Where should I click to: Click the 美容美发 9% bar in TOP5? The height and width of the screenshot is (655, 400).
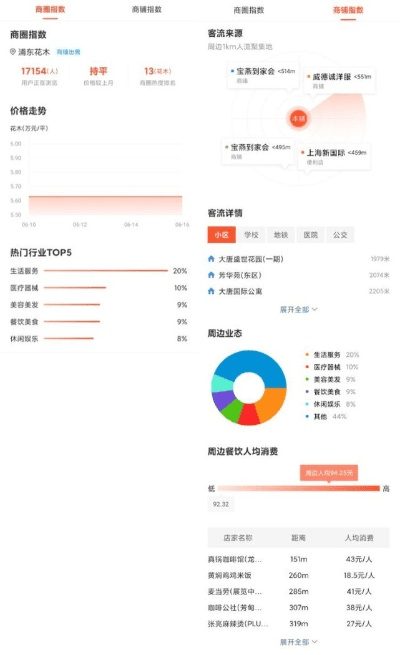72,305
